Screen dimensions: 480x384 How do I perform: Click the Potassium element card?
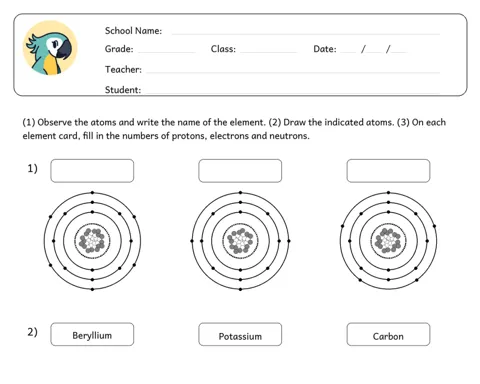[x=240, y=334]
